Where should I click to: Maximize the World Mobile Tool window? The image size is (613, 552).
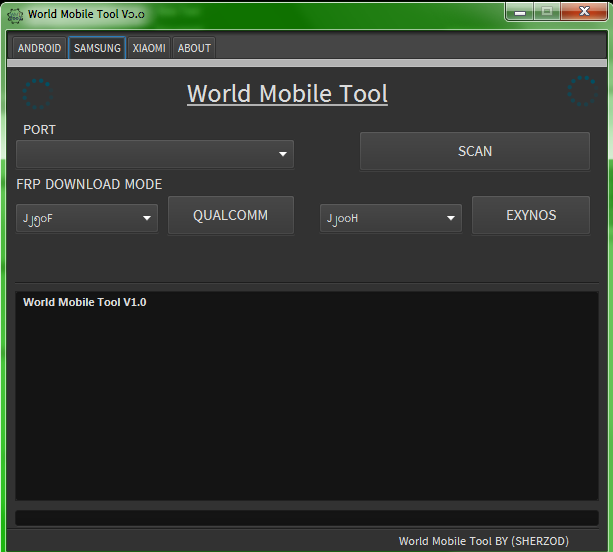pos(547,12)
